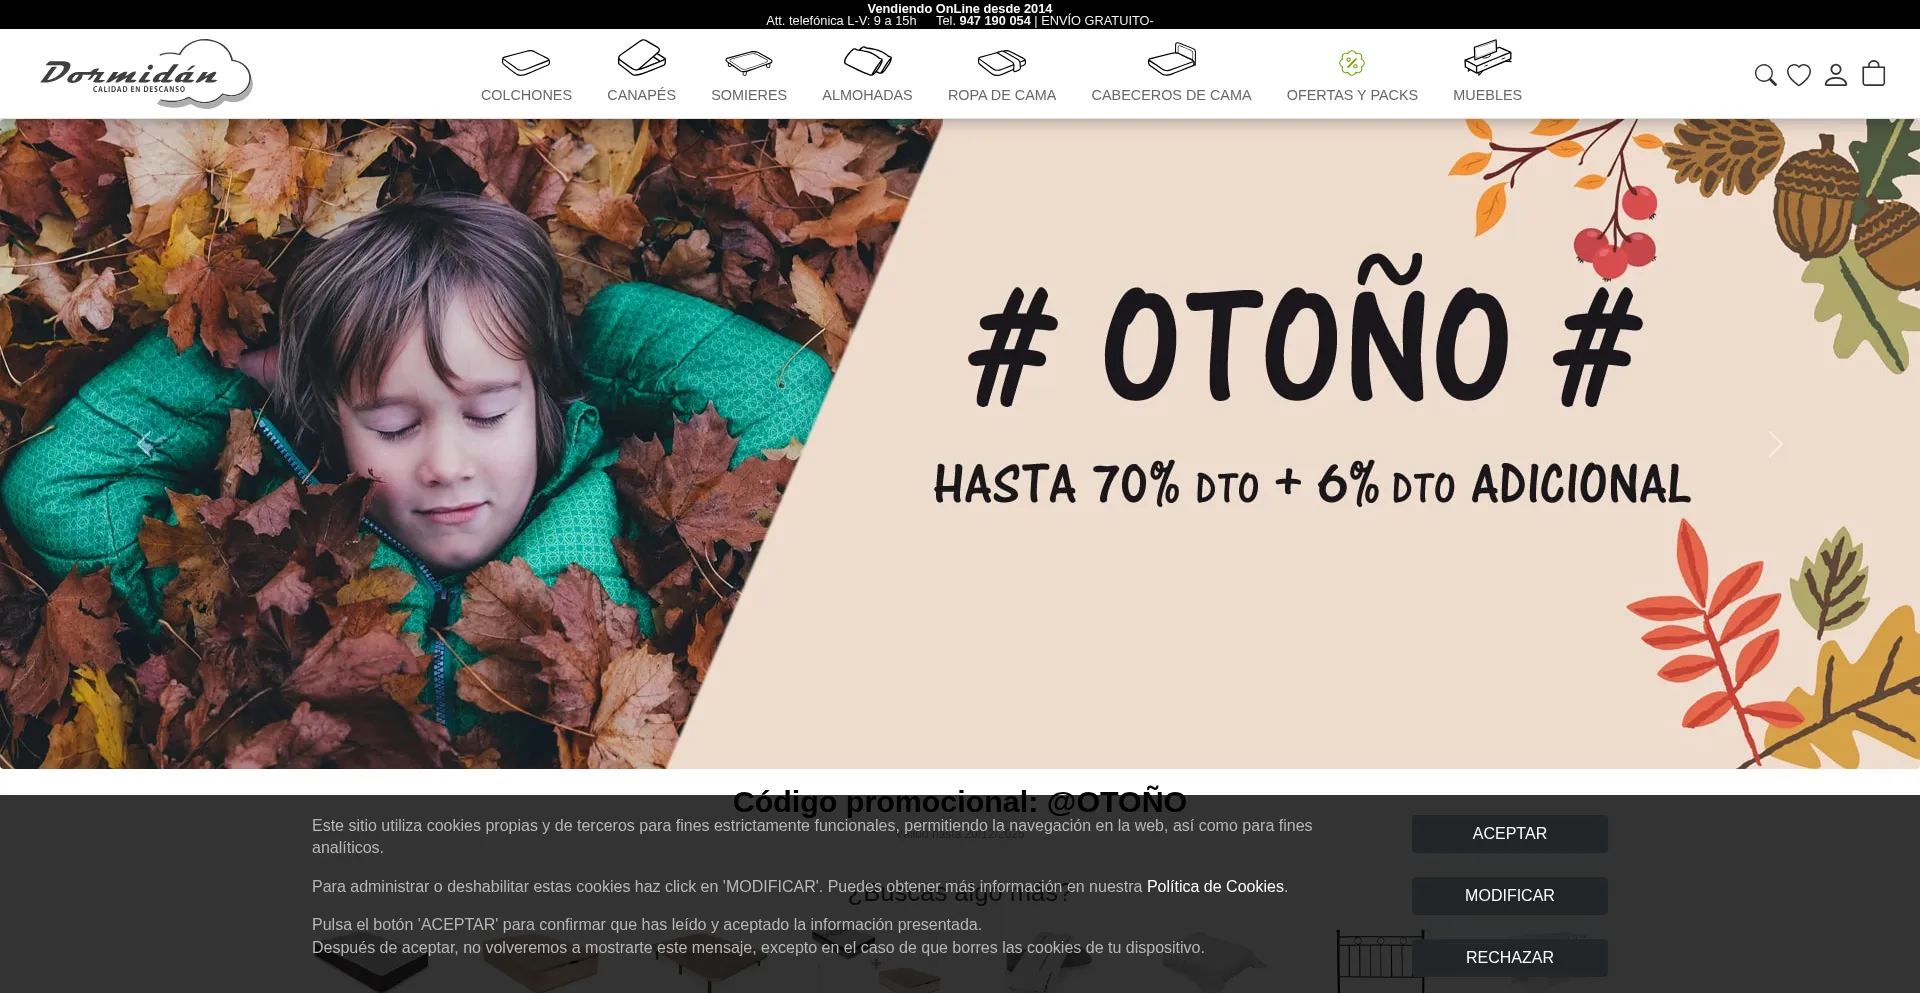Go to the next banner slide arrow

1775,444
